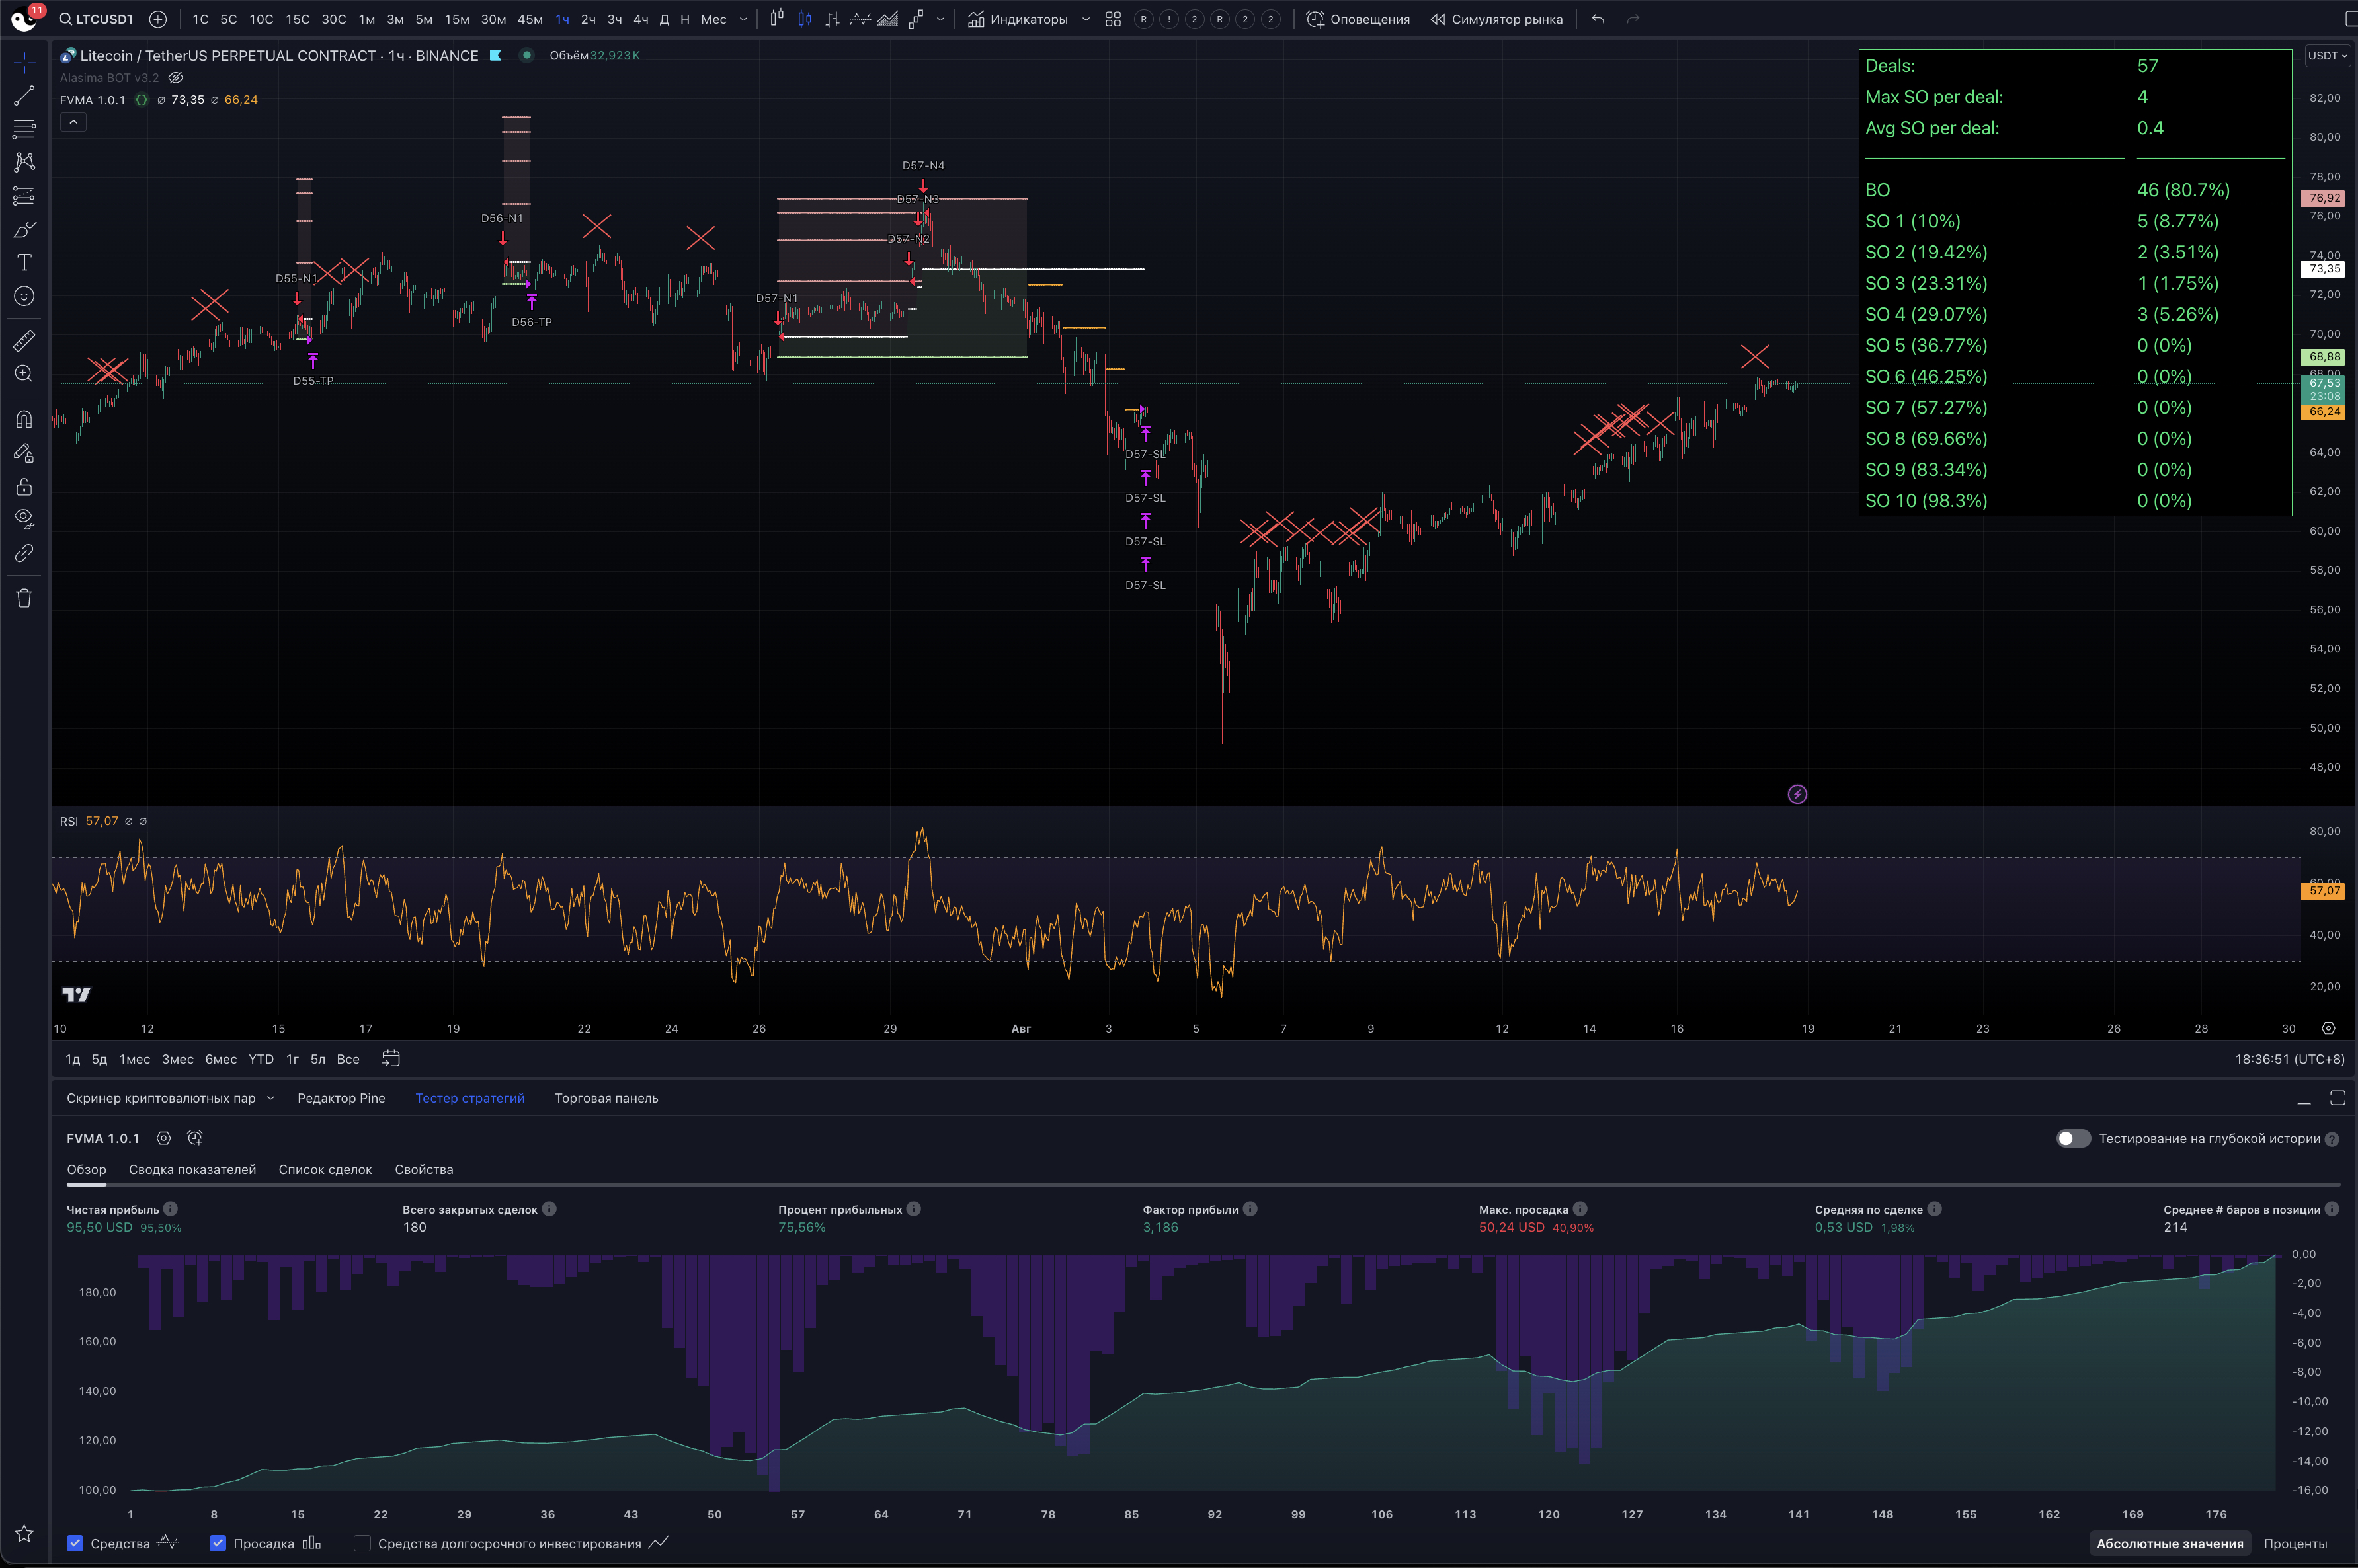
Task: Switch to Список сделок tab
Action: coord(325,1169)
